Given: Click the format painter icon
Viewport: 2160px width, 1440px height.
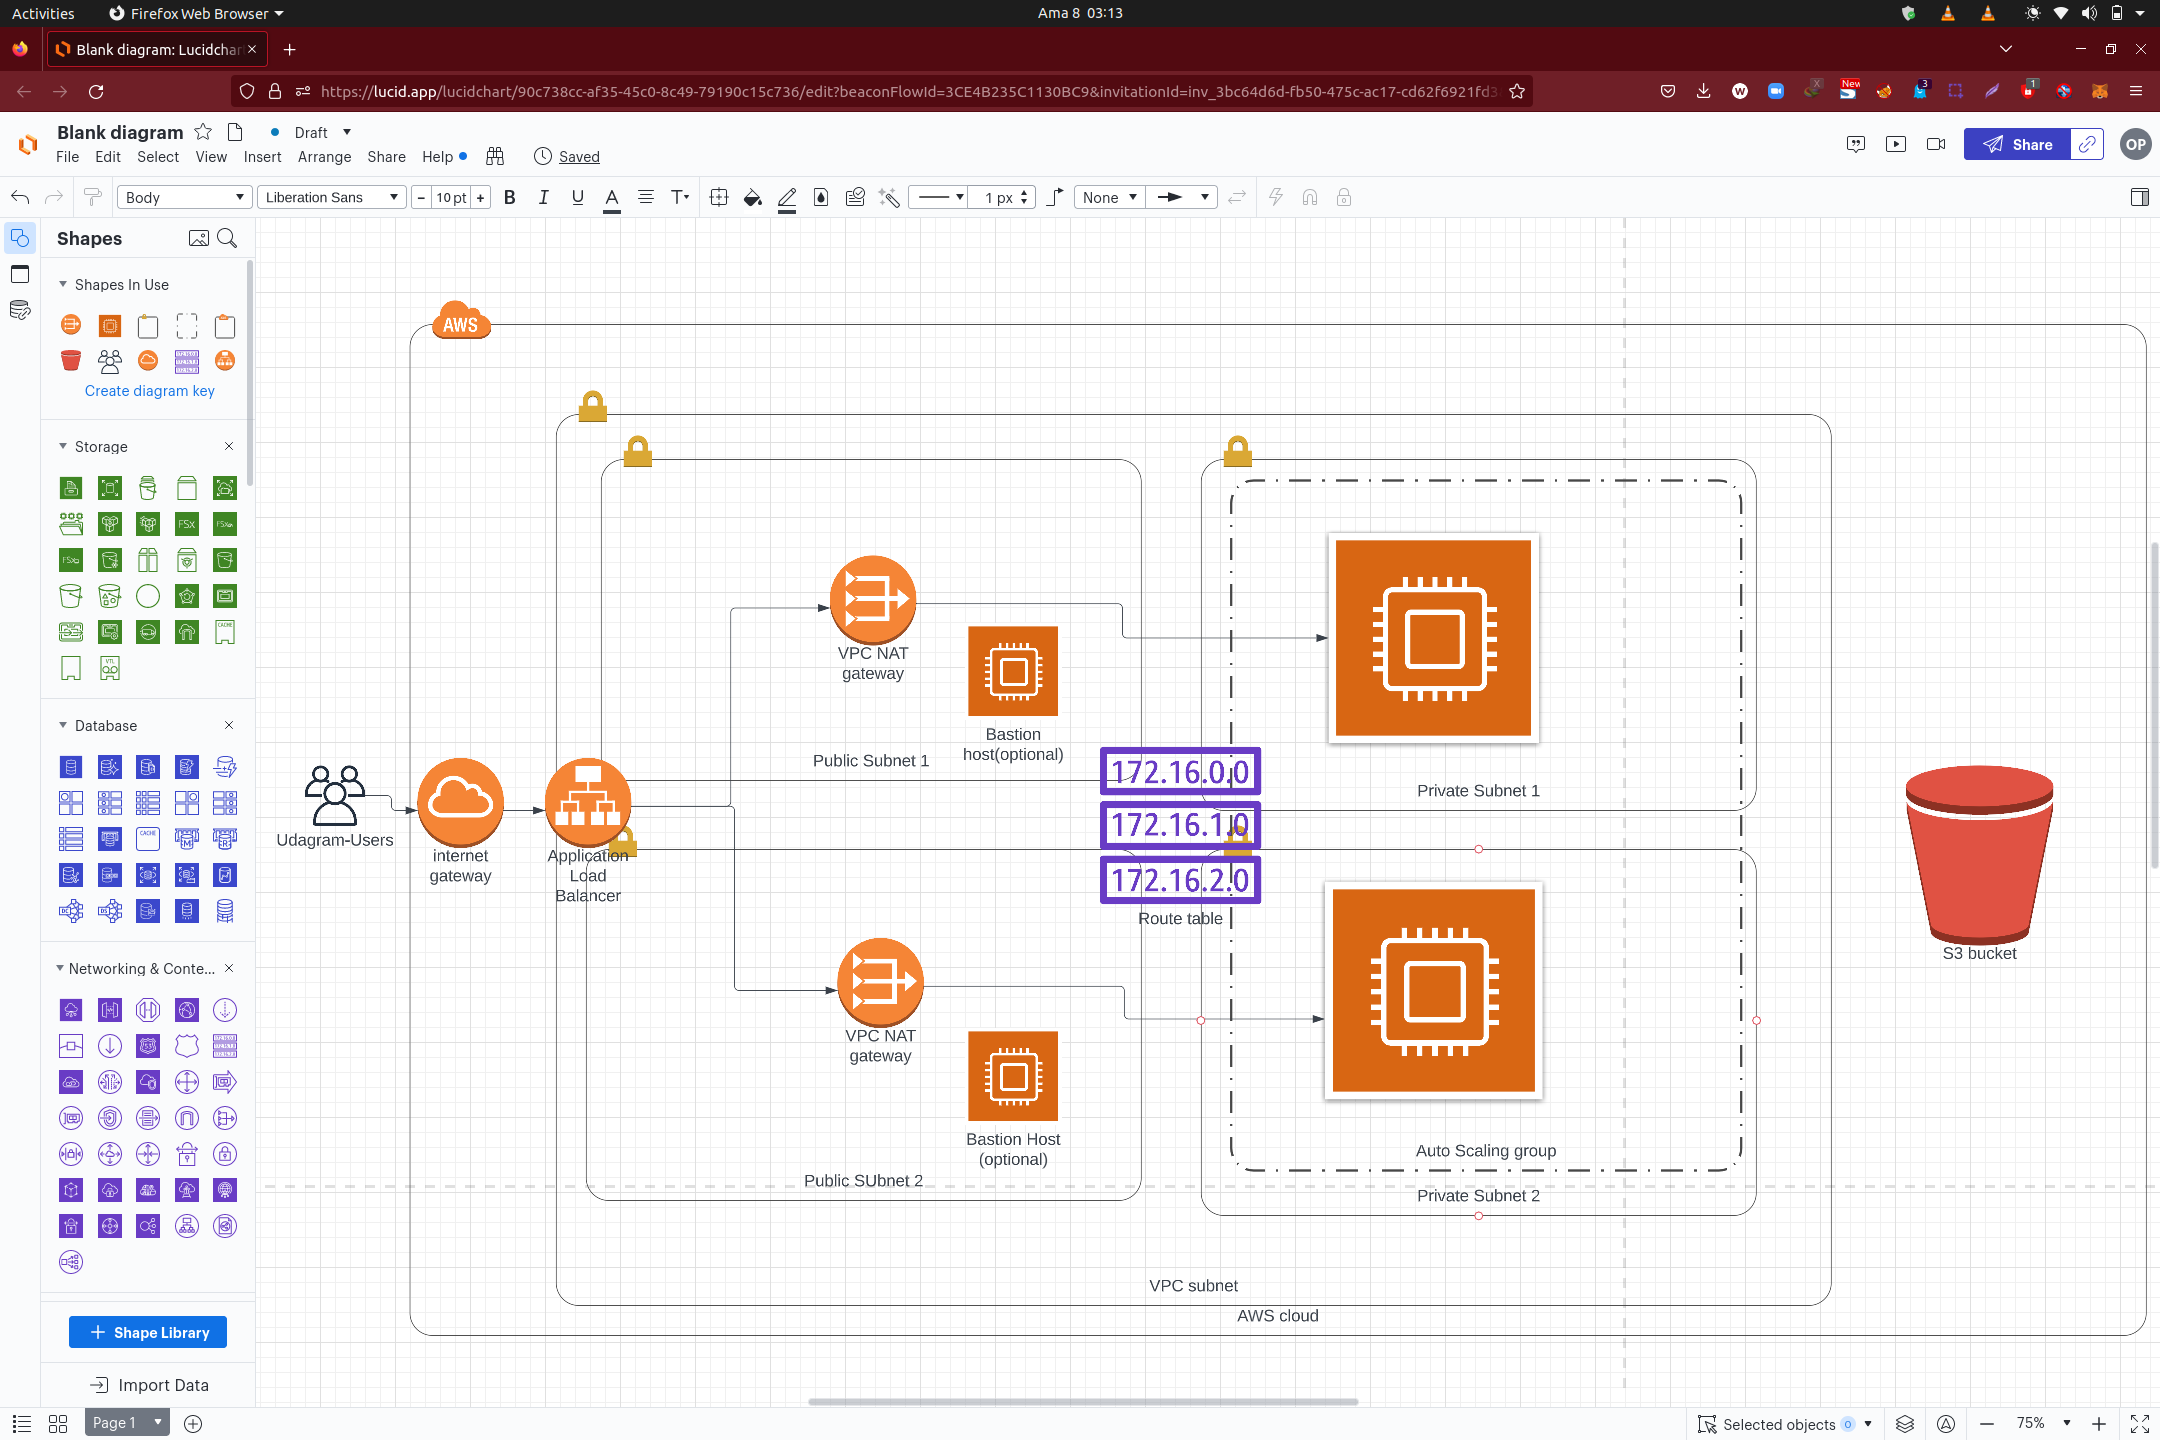Looking at the screenshot, I should tap(92, 197).
